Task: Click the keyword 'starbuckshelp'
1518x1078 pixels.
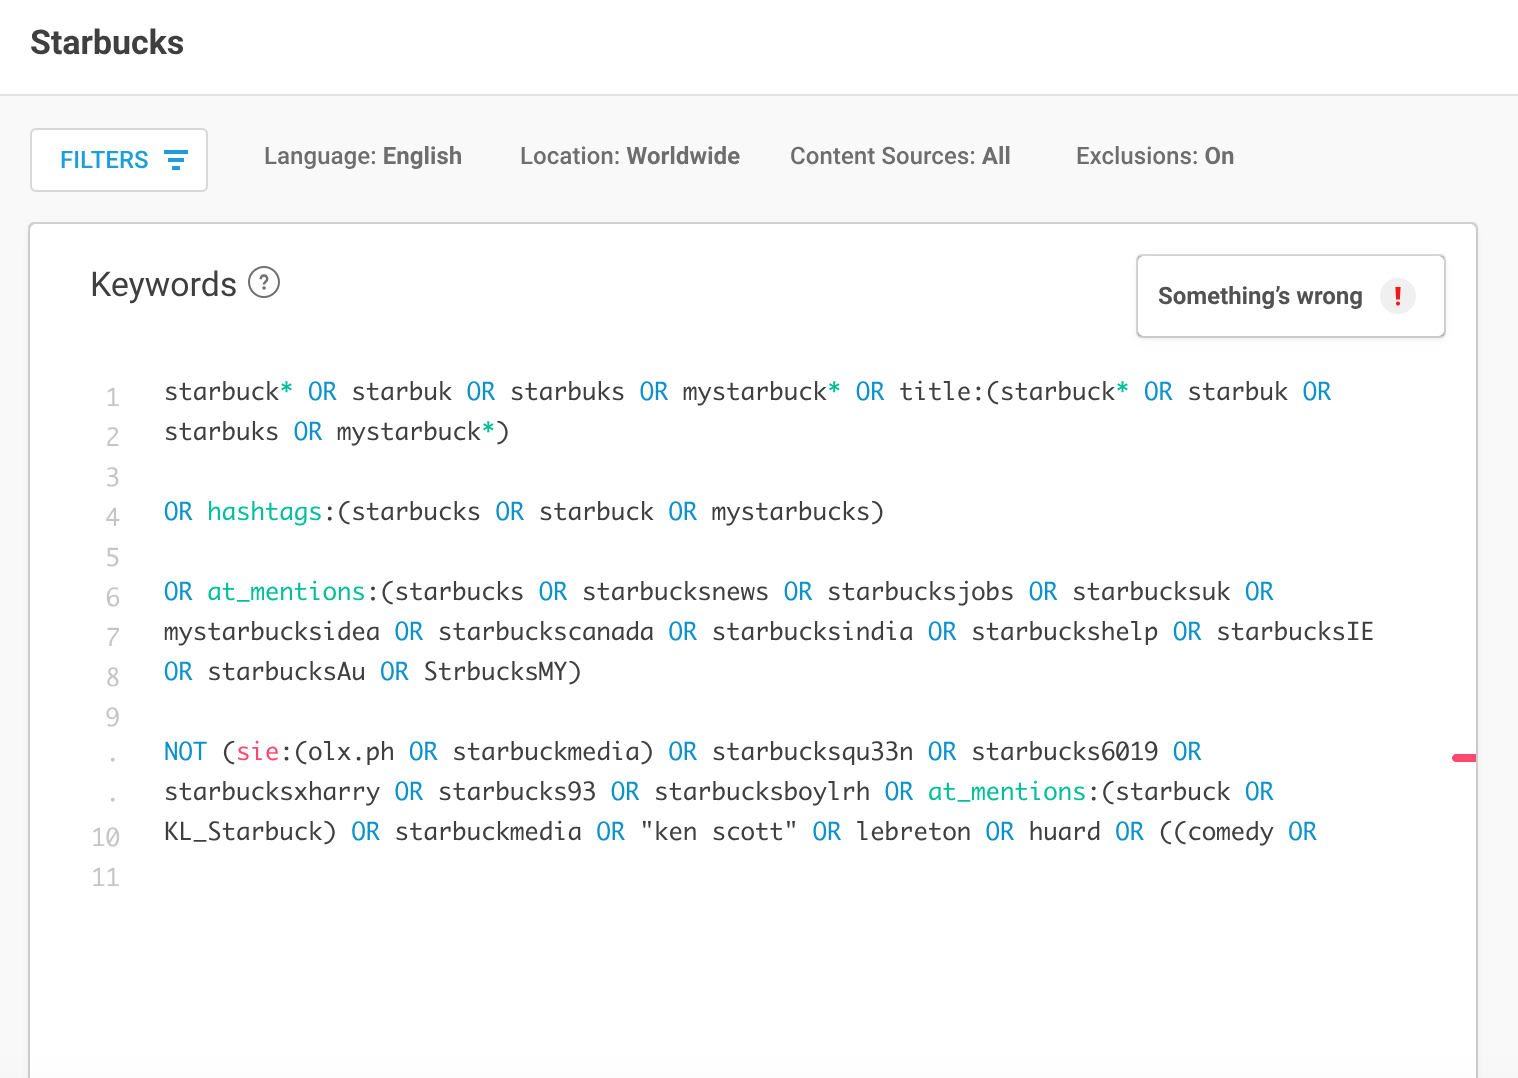Action: (1065, 632)
